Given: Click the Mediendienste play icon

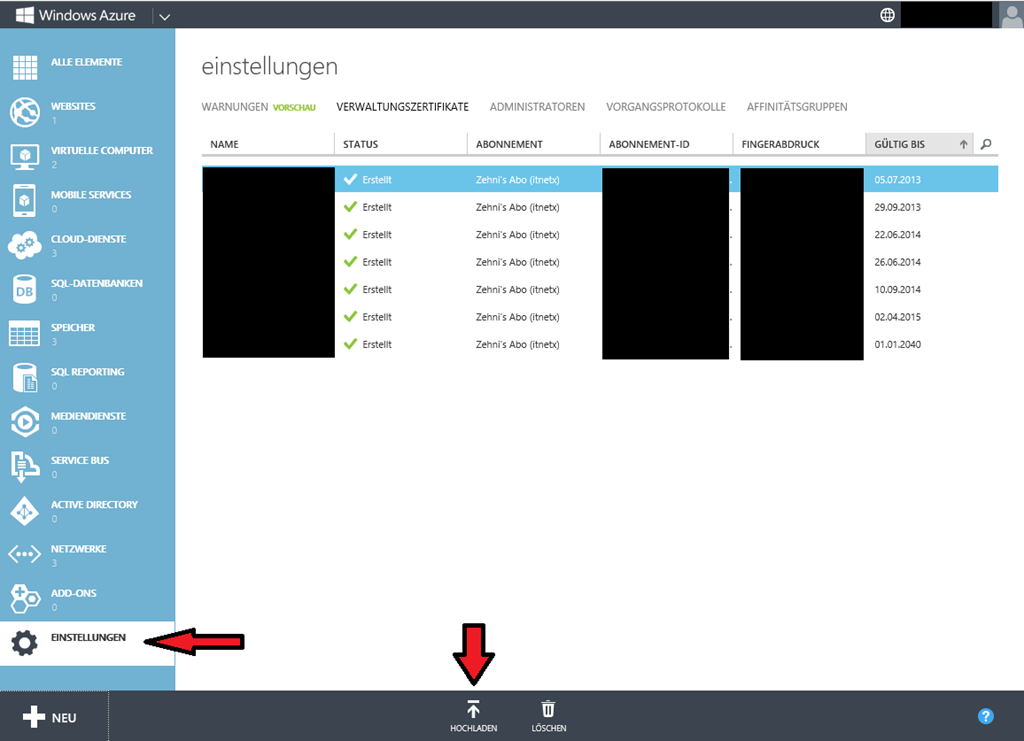Looking at the screenshot, I should tap(24, 422).
